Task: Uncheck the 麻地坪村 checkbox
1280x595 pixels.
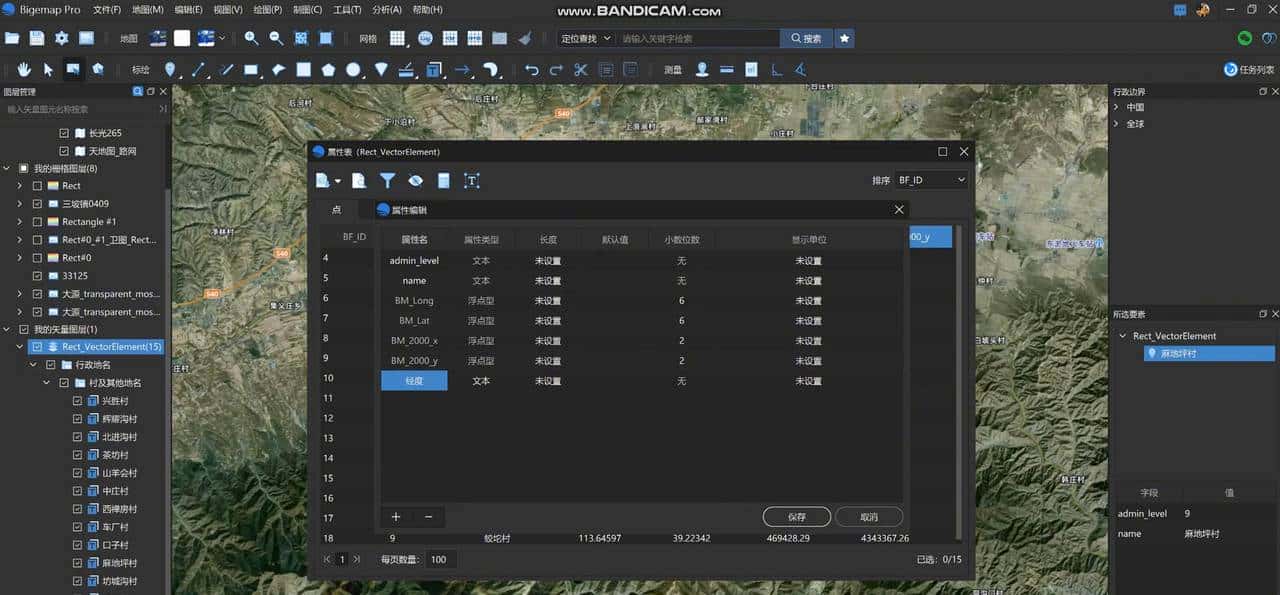Action: tap(77, 562)
